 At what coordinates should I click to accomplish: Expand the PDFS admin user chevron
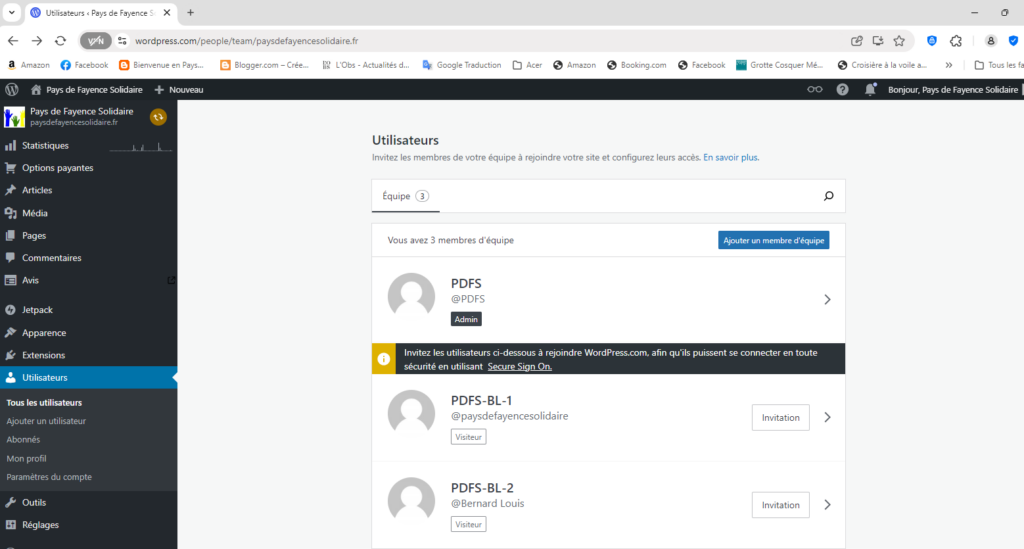click(x=827, y=299)
